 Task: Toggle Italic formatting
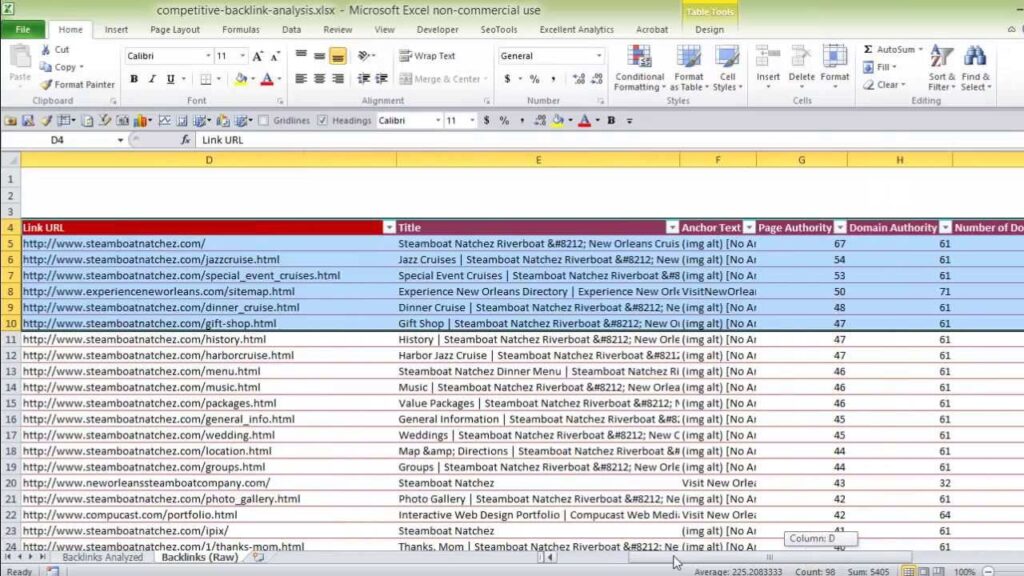[152, 79]
